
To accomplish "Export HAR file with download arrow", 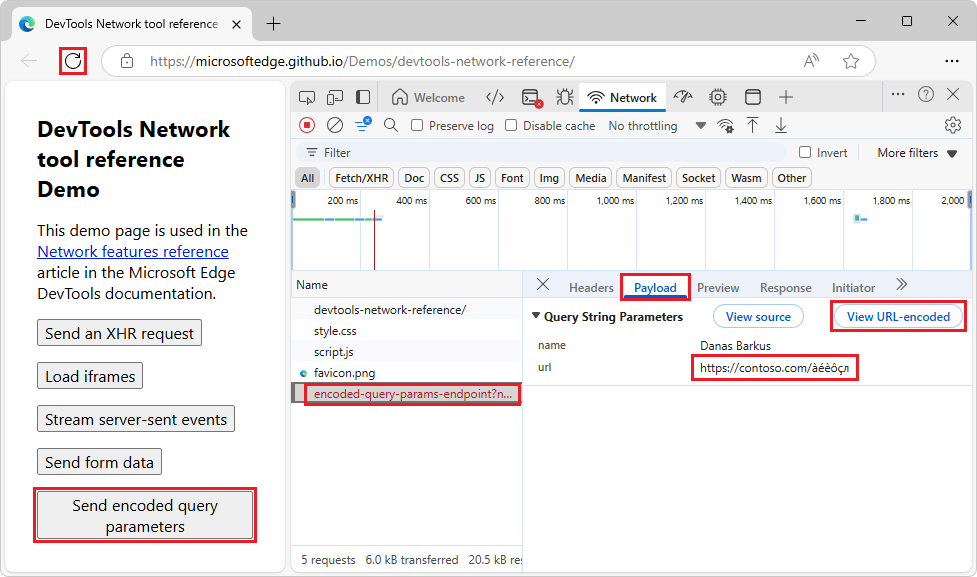I will [781, 125].
